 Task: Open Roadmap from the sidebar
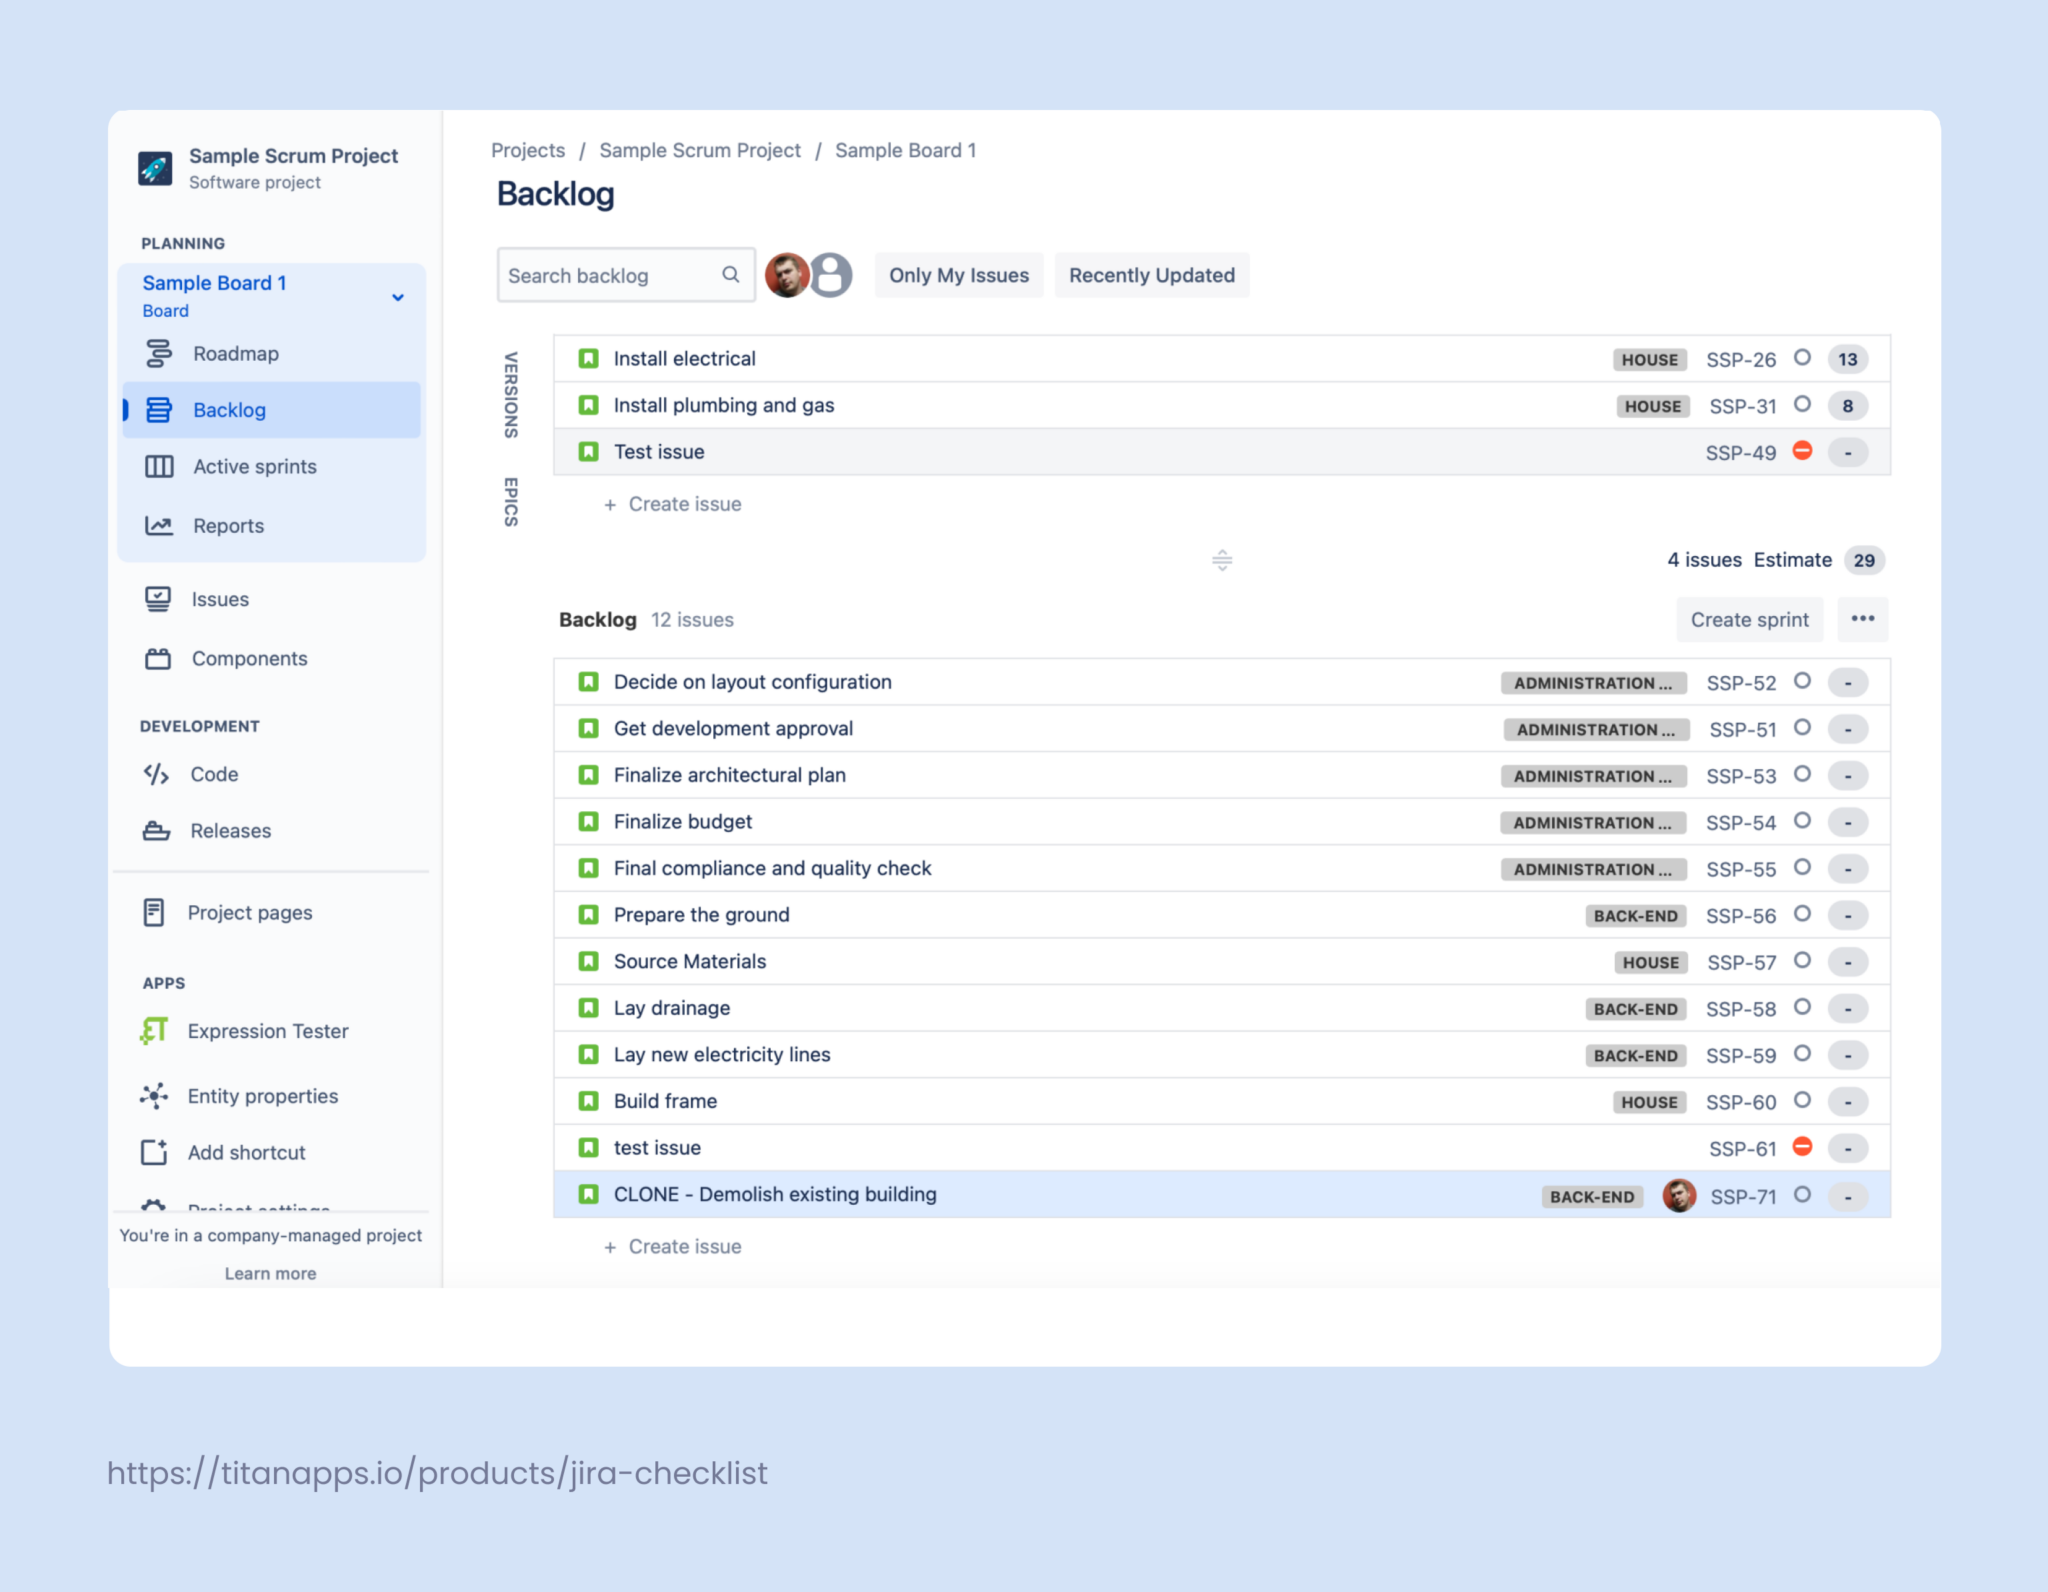pyautogui.click(x=236, y=353)
